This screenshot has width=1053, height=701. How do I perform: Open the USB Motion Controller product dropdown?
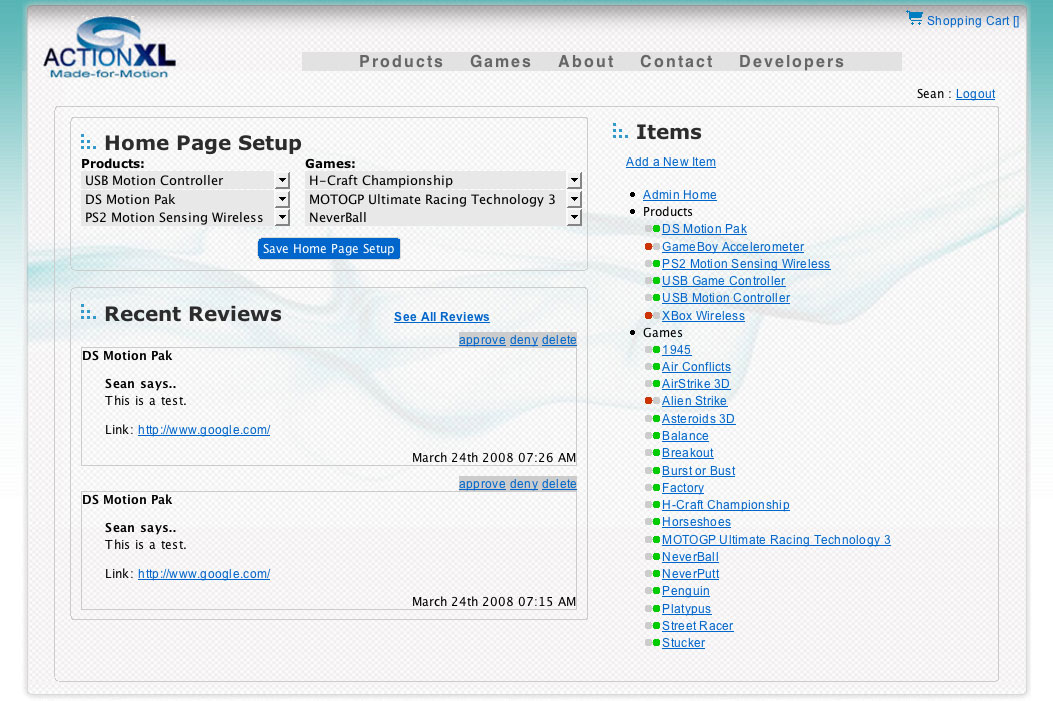pos(185,181)
